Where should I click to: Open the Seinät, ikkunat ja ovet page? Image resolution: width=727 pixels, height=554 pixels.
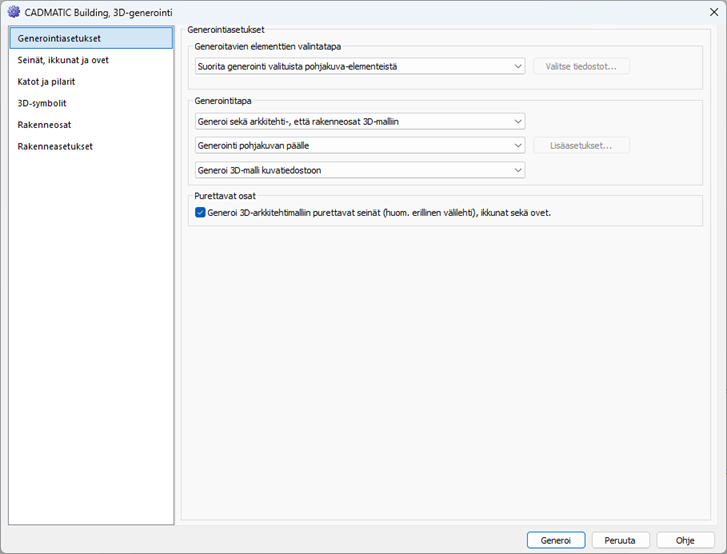point(63,60)
